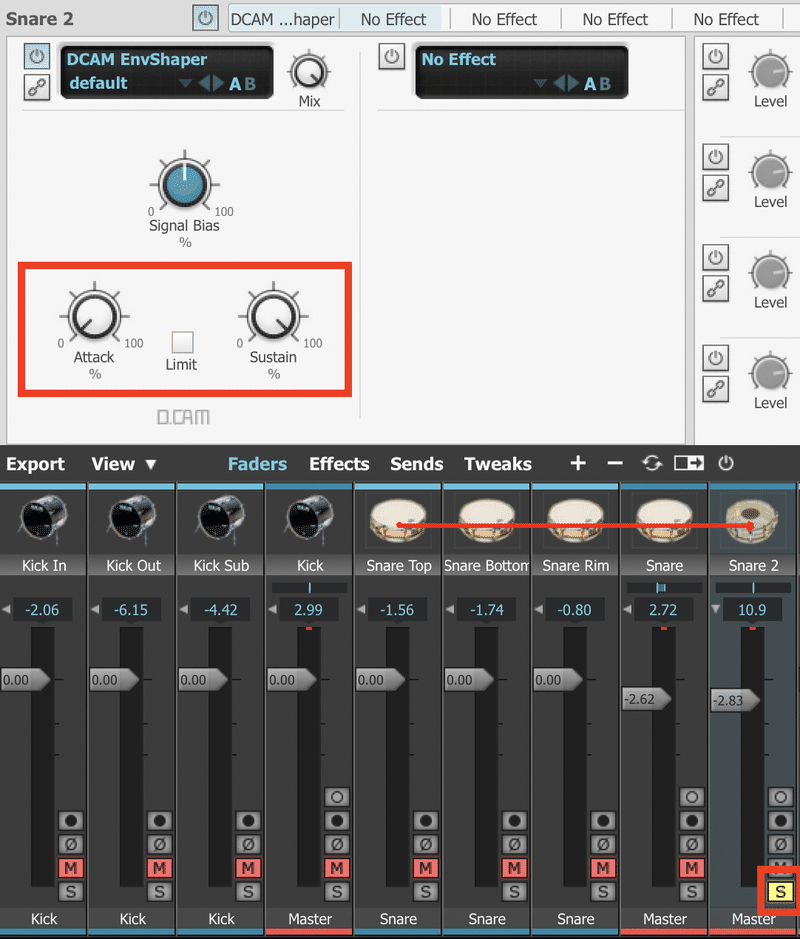Viewport: 800px width, 939px height.
Task: Open the No Effect slot preset dropdown arrow
Action: coord(540,83)
